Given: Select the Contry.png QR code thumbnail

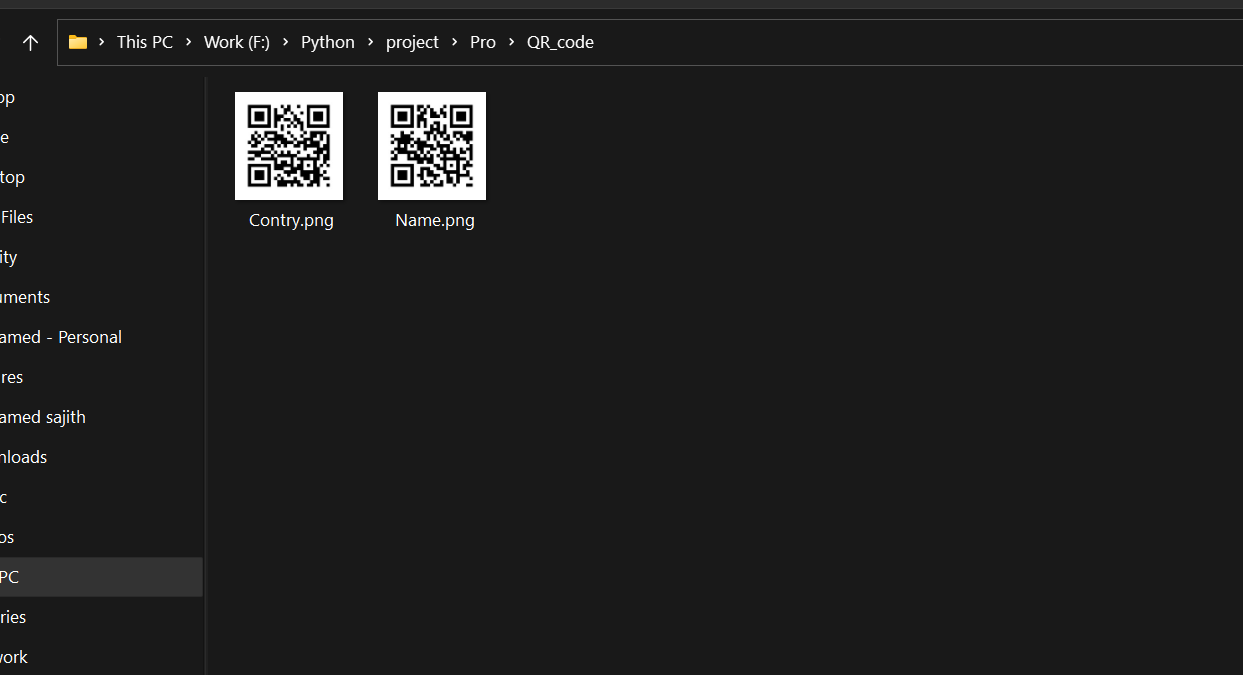Looking at the screenshot, I should tap(288, 146).
